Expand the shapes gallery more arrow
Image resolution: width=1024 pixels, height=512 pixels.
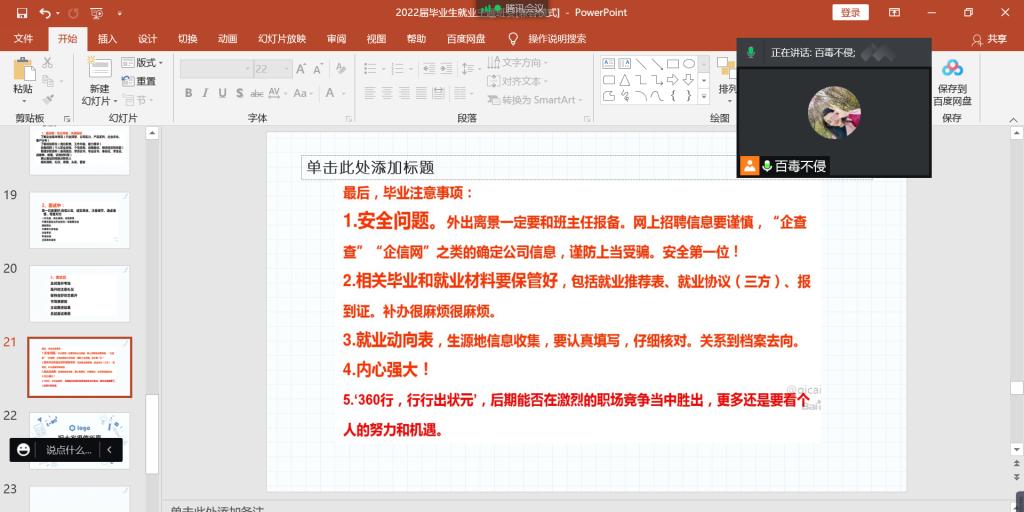[704, 97]
